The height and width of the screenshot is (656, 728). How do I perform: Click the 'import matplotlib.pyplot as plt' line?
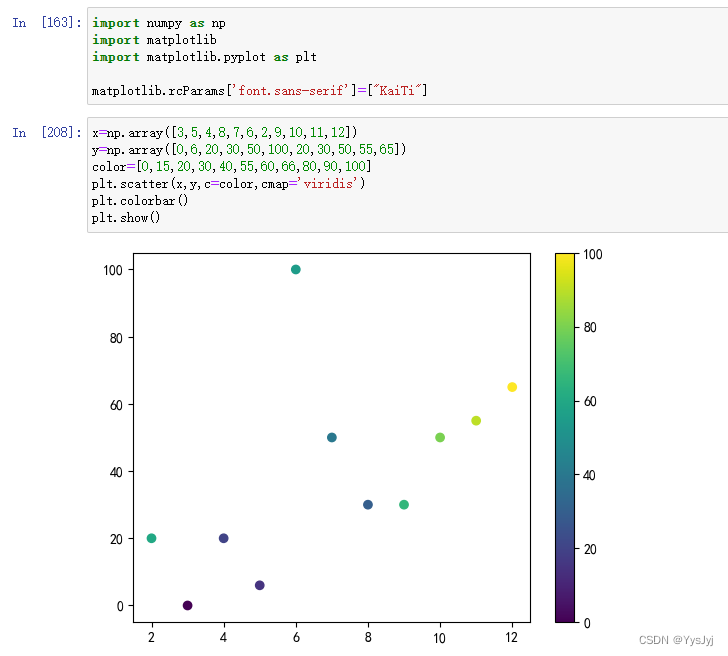click(204, 57)
